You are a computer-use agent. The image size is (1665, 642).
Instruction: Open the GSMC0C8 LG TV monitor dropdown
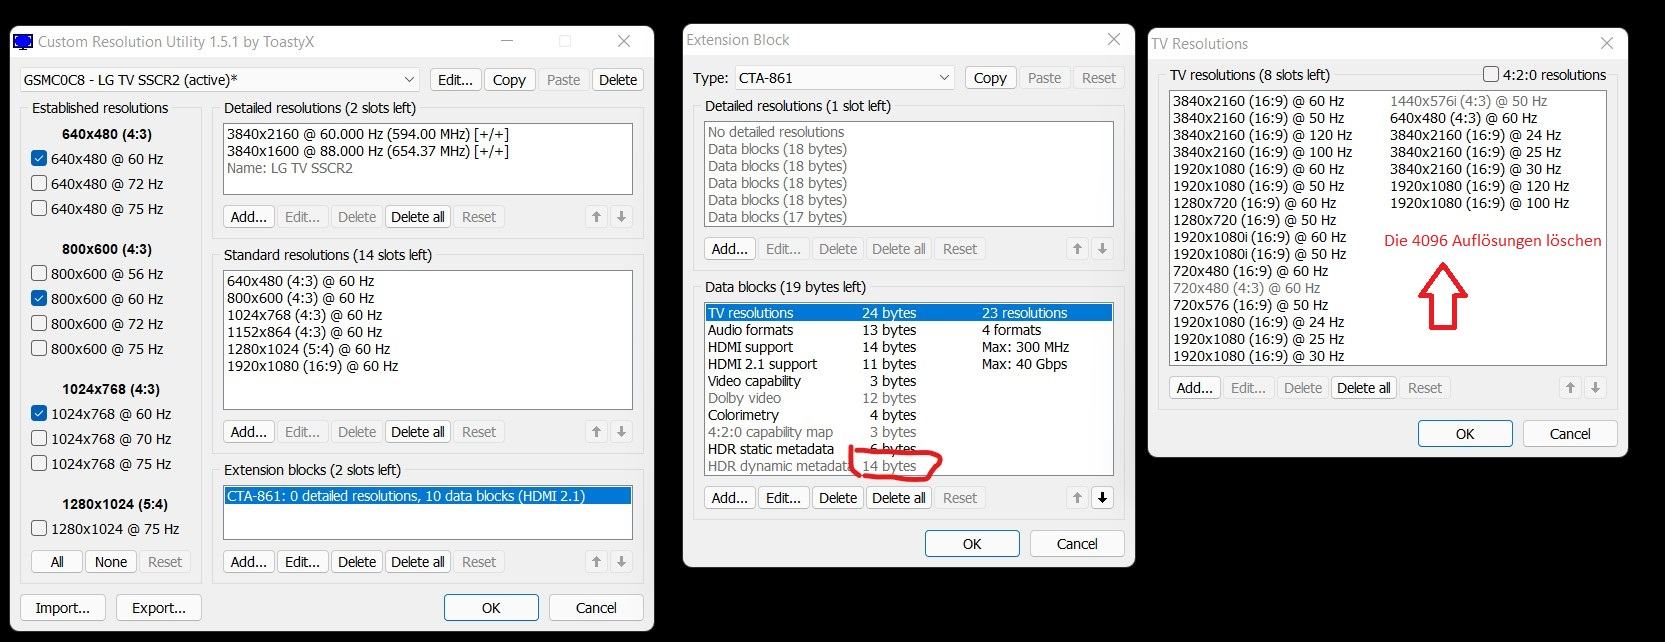tap(220, 80)
